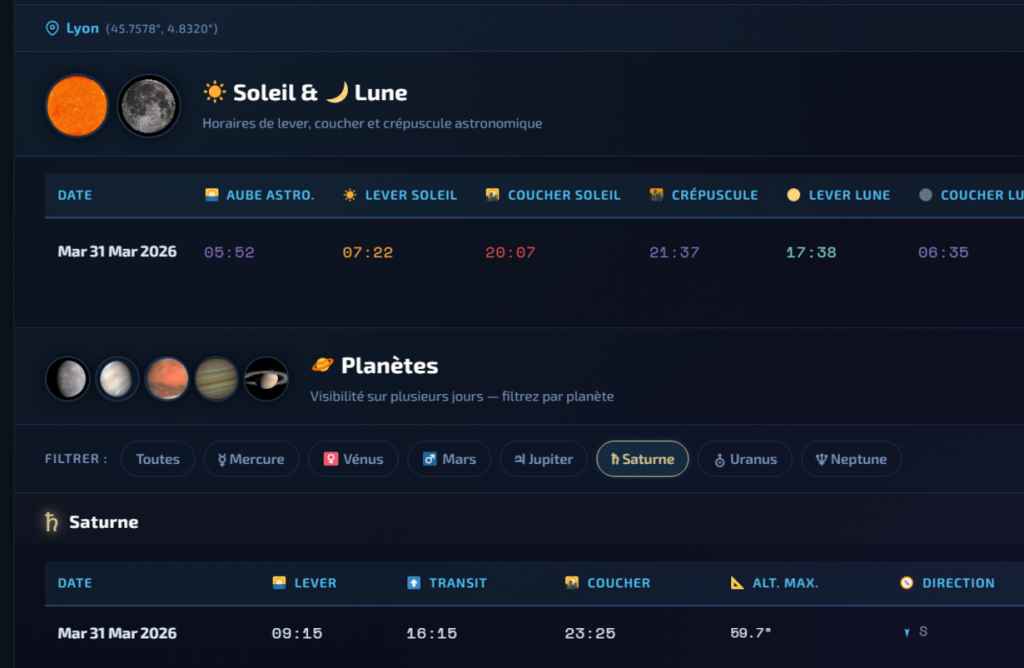Click the Aube Astro. column header
This screenshot has height=668, width=1024.
(260, 195)
